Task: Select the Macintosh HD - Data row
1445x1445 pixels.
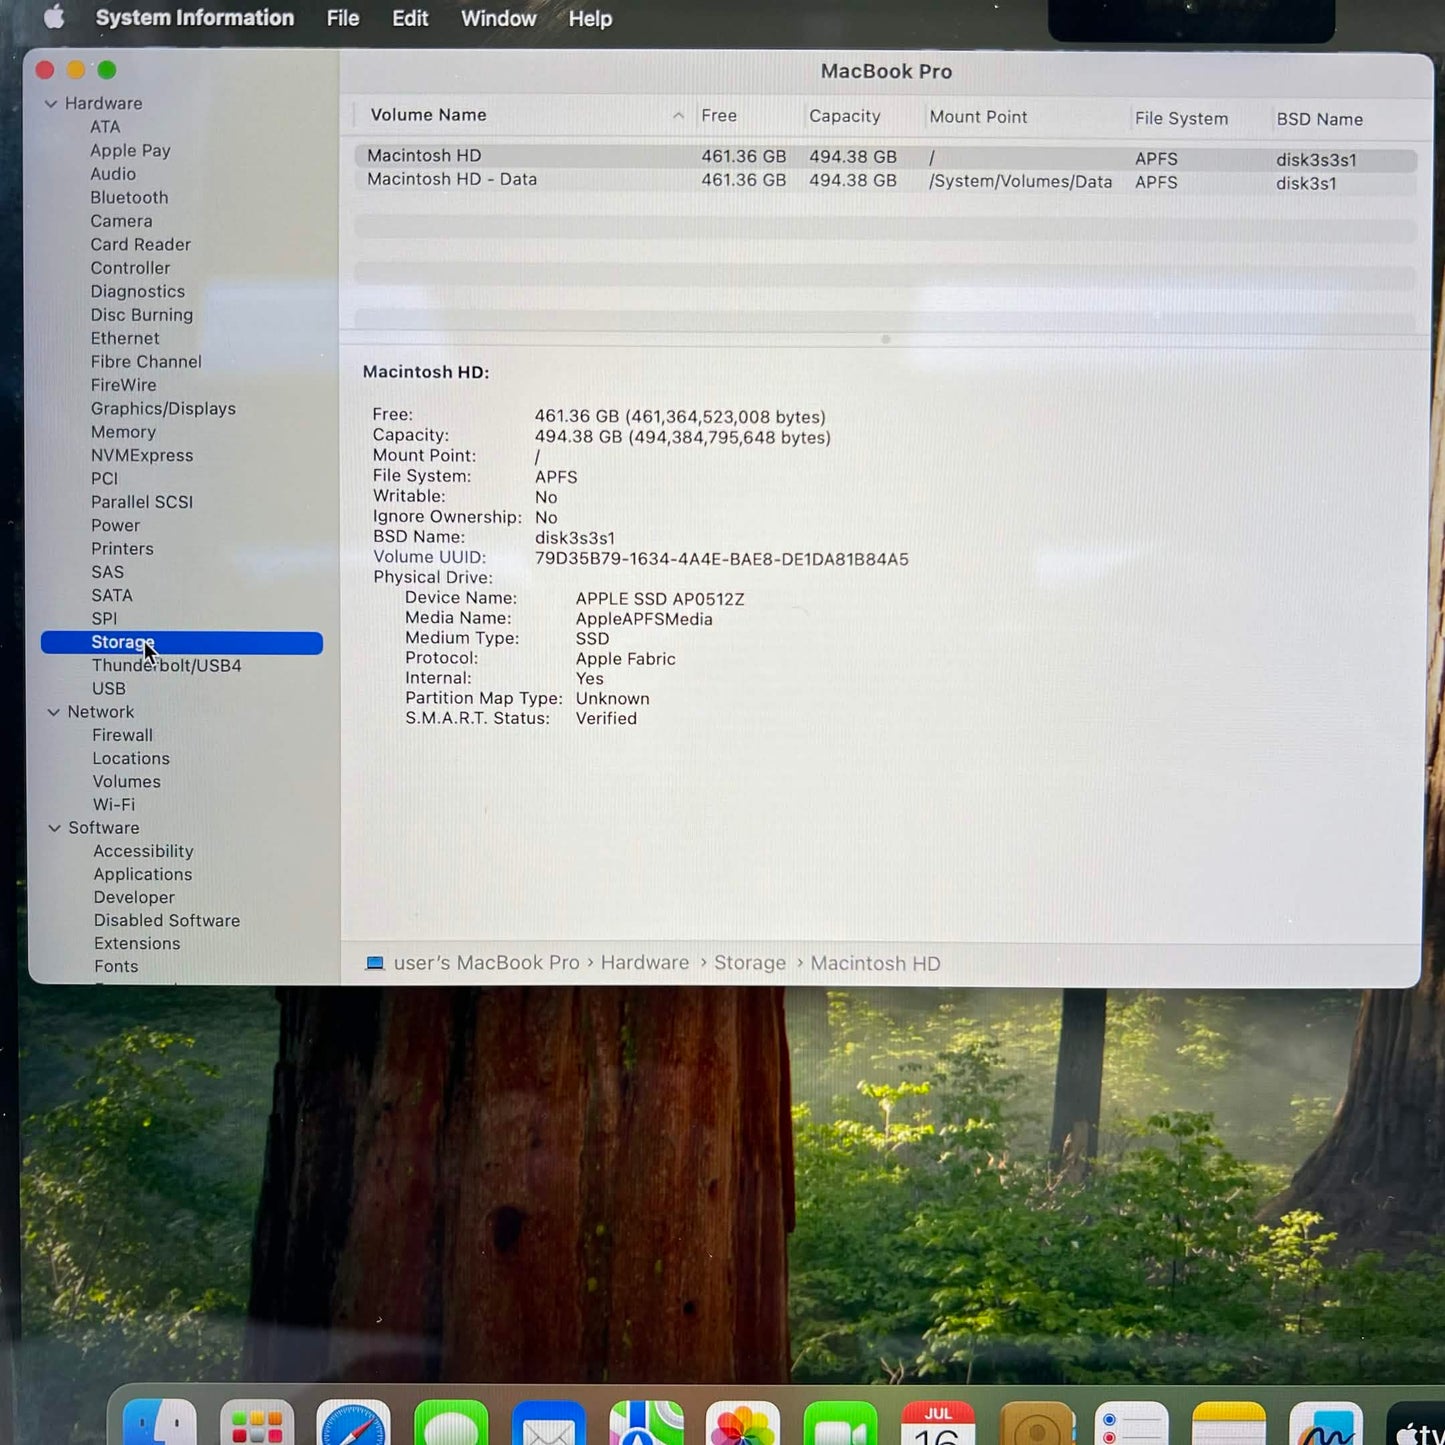Action: [x=885, y=181]
